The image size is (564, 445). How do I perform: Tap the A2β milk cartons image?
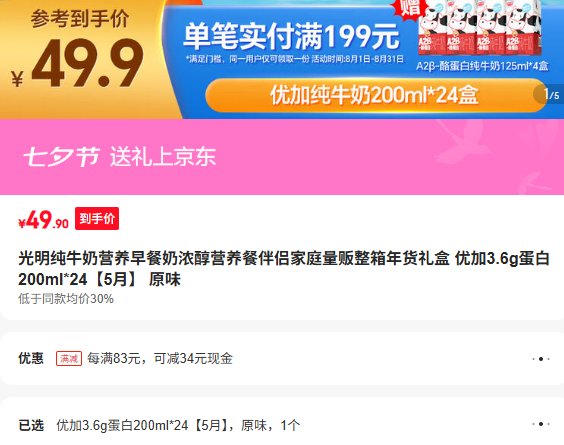click(479, 29)
